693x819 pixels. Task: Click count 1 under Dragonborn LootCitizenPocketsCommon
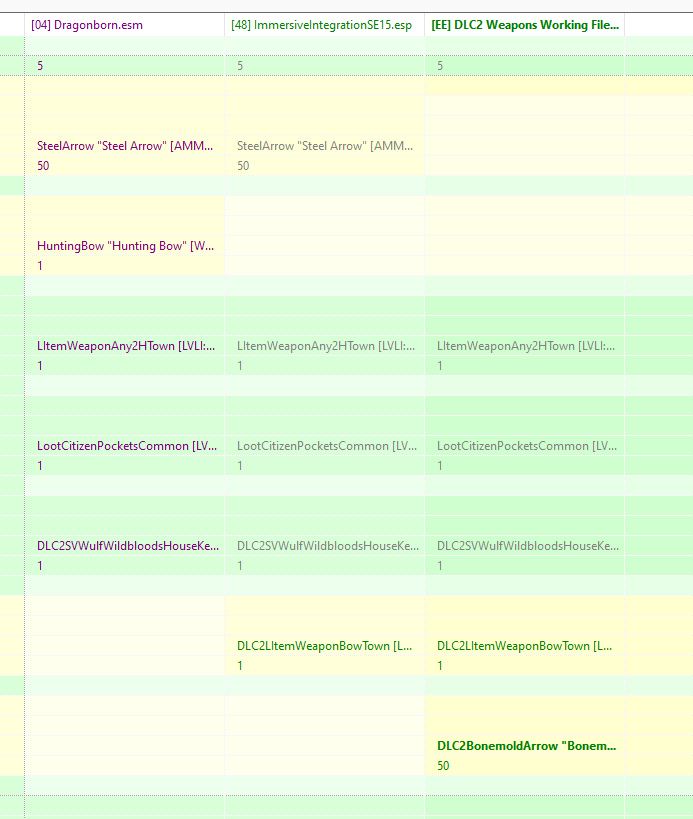coord(40,466)
